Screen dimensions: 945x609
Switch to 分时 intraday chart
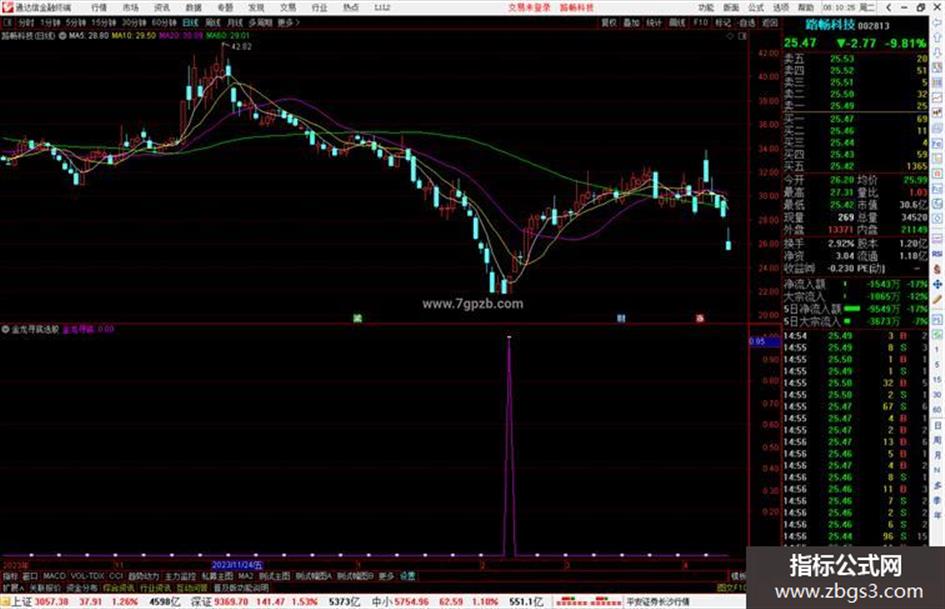click(25, 22)
